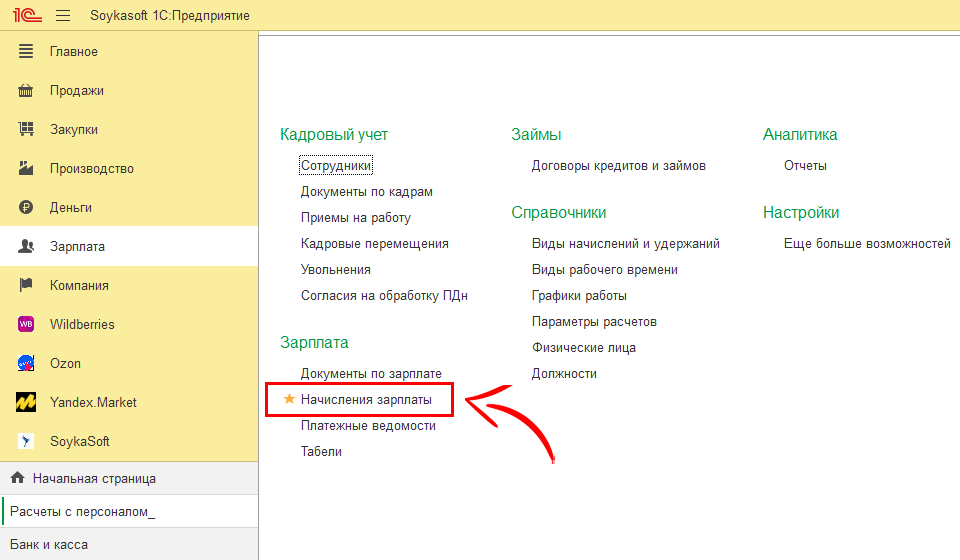The height and width of the screenshot is (560, 960).
Task: Switch to Расчеты с персоналом tab
Action: (129, 511)
